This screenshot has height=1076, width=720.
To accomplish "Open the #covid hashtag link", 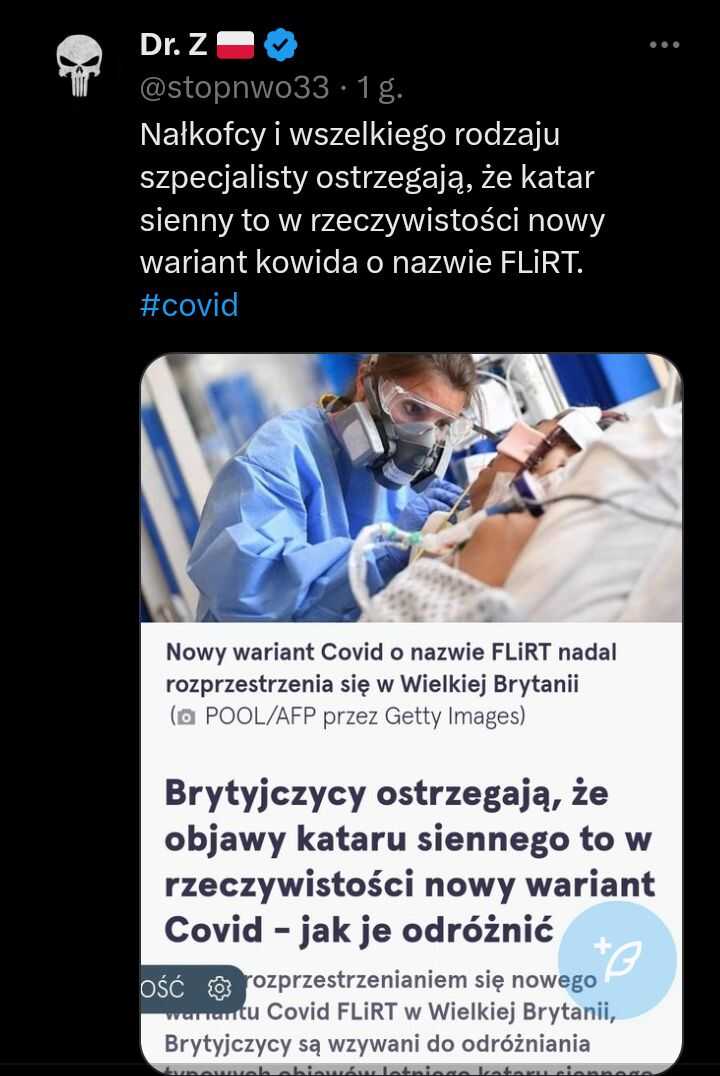I will click(x=189, y=305).
